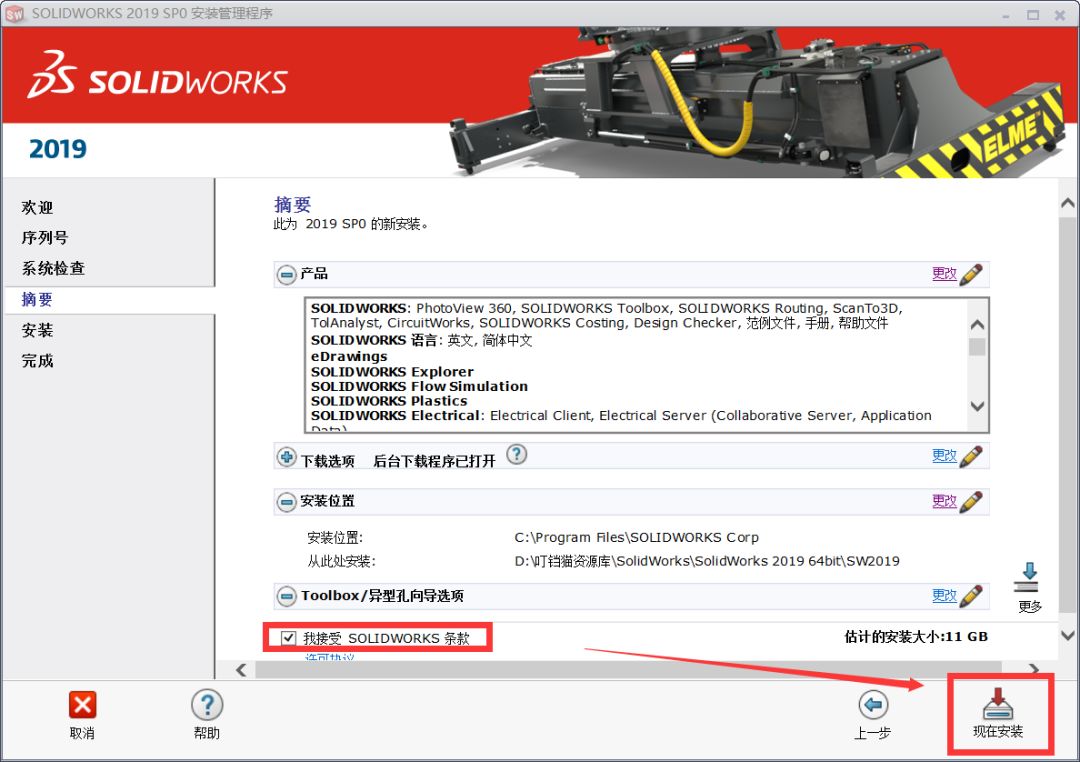Click the SOLIDWORKS logo in banner
This screenshot has height=762, width=1080.
coord(157,74)
